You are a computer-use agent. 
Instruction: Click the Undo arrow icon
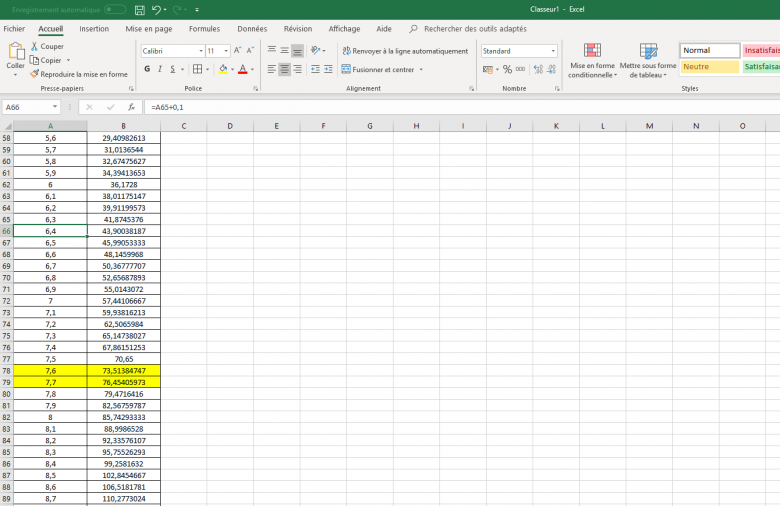pos(157,9)
